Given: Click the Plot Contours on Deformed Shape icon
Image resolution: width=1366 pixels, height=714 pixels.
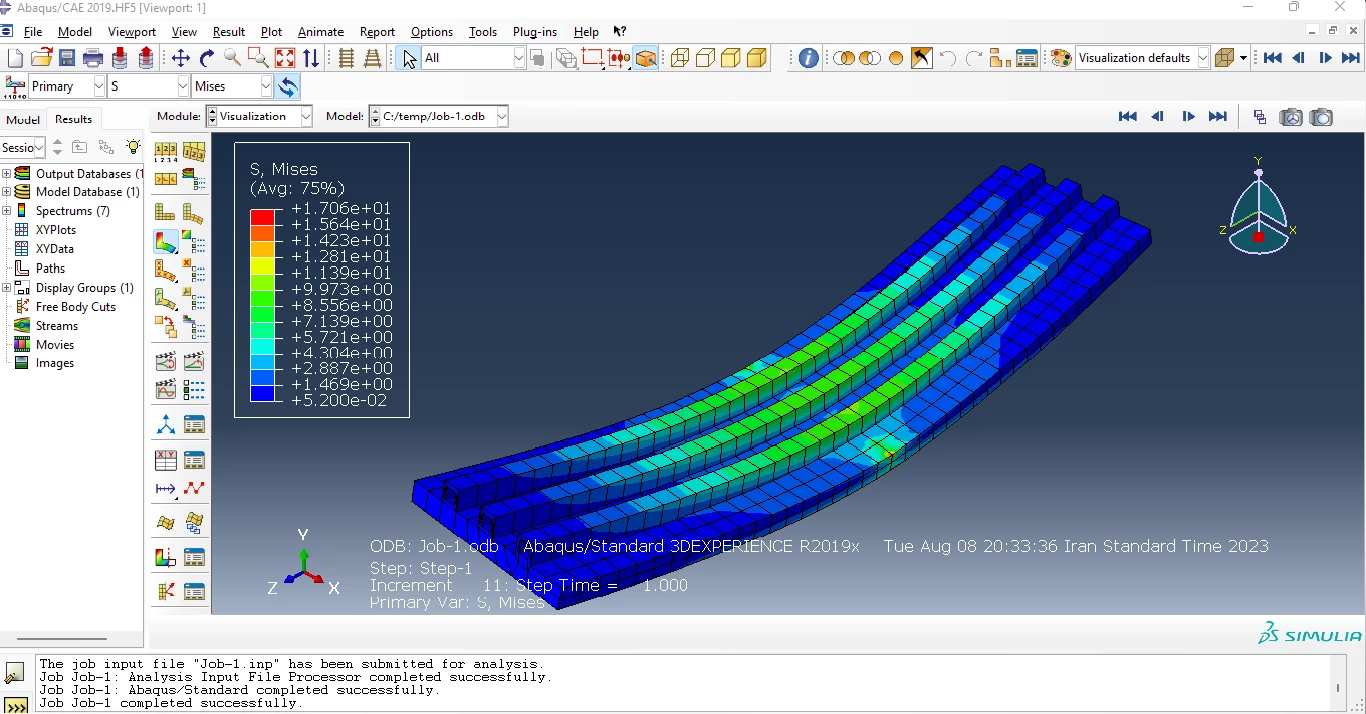Looking at the screenshot, I should 165,242.
